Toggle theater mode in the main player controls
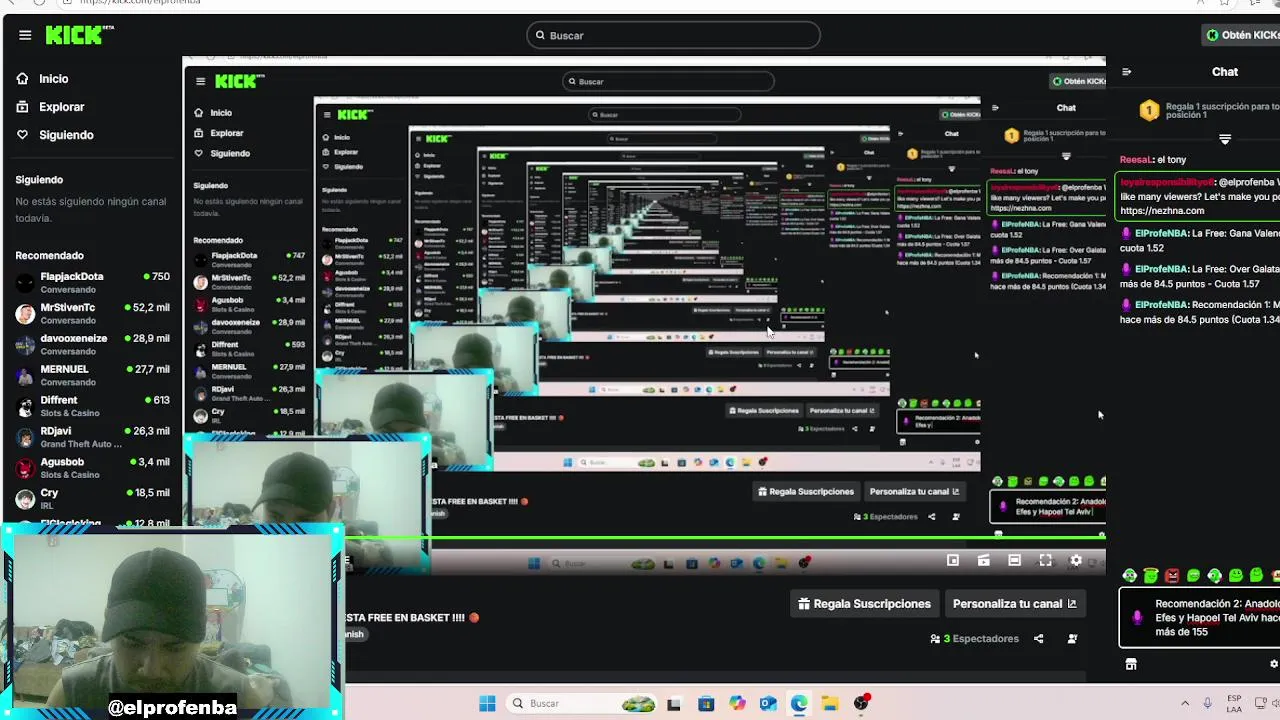 pyautogui.click(x=1014, y=561)
